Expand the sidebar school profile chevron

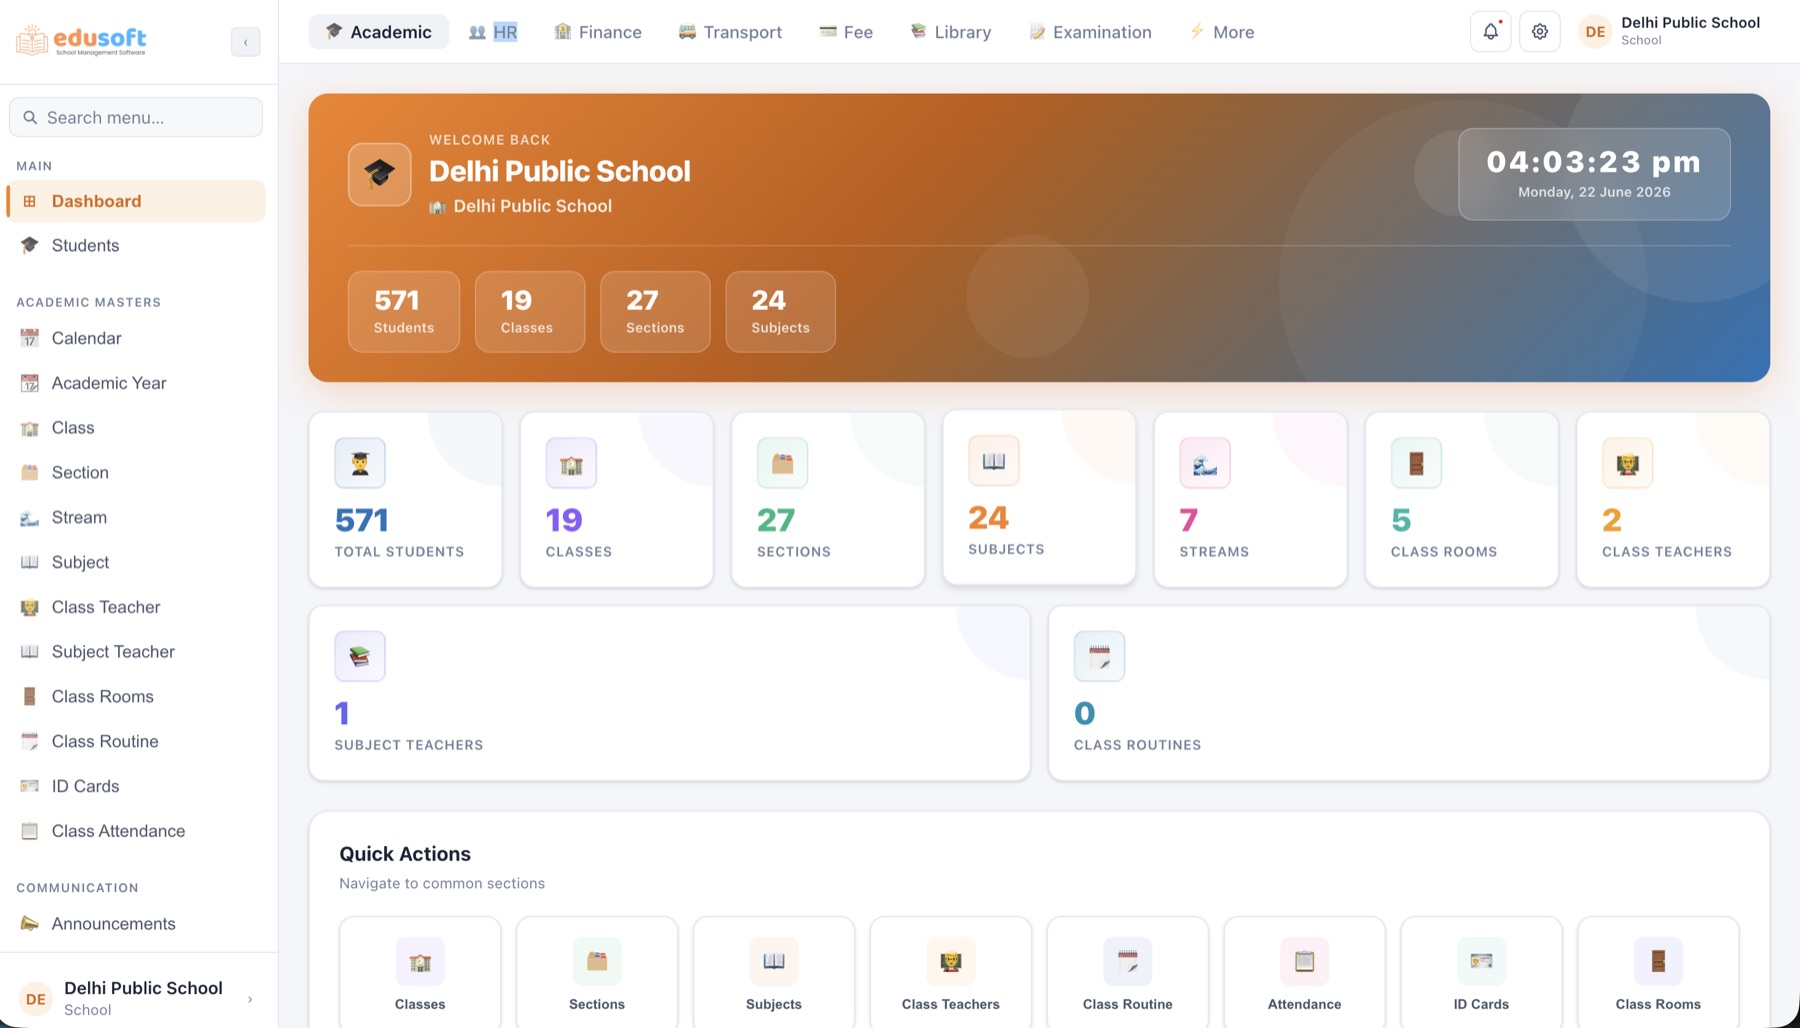pyautogui.click(x=250, y=999)
